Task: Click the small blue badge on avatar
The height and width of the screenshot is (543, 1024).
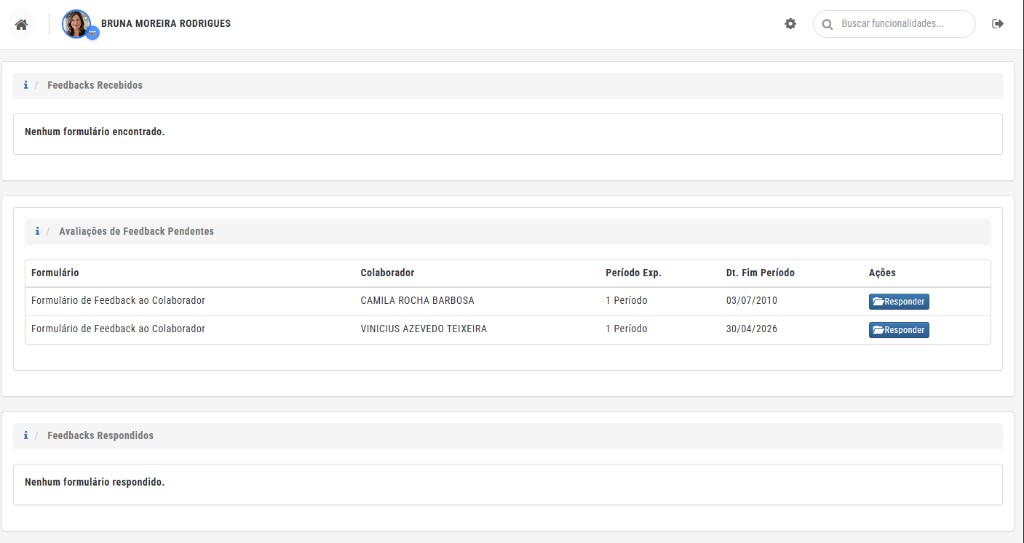Action: click(92, 33)
